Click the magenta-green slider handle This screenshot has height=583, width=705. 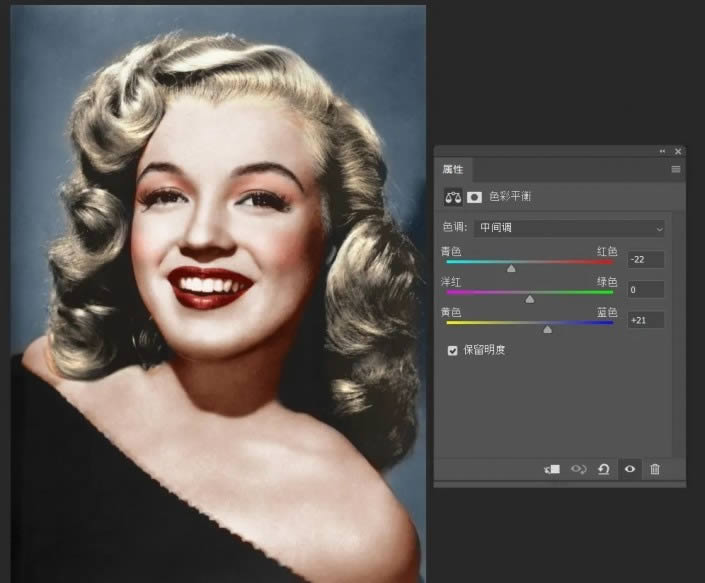pyautogui.click(x=530, y=299)
